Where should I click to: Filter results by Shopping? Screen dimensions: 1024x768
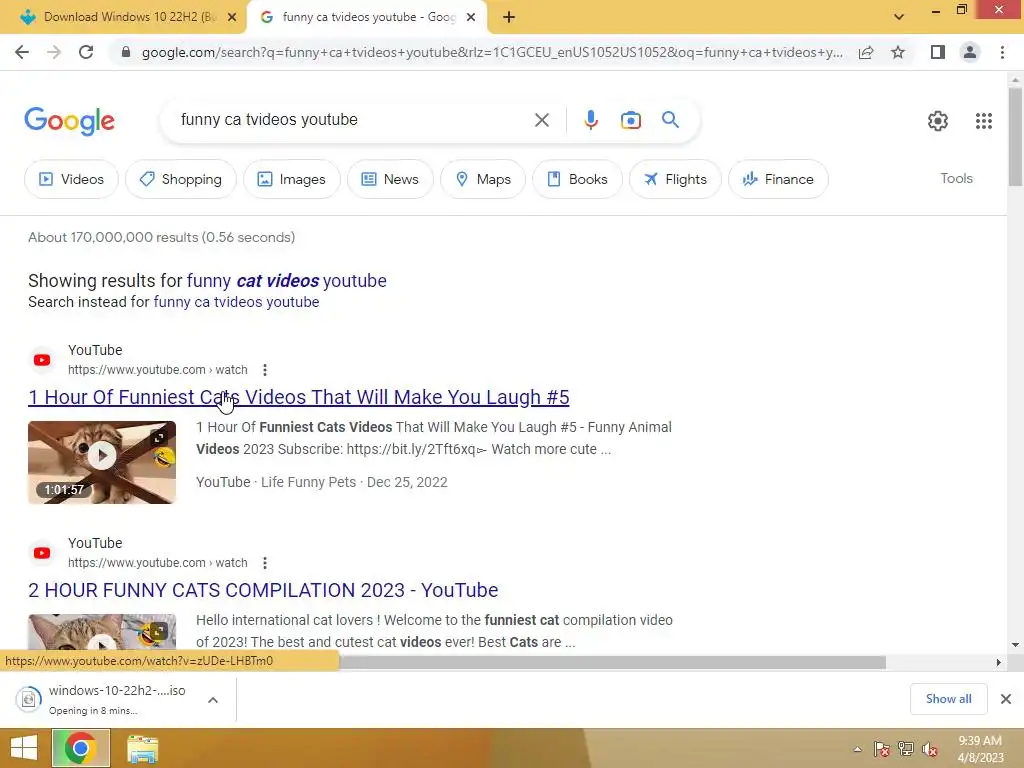pyautogui.click(x=180, y=179)
